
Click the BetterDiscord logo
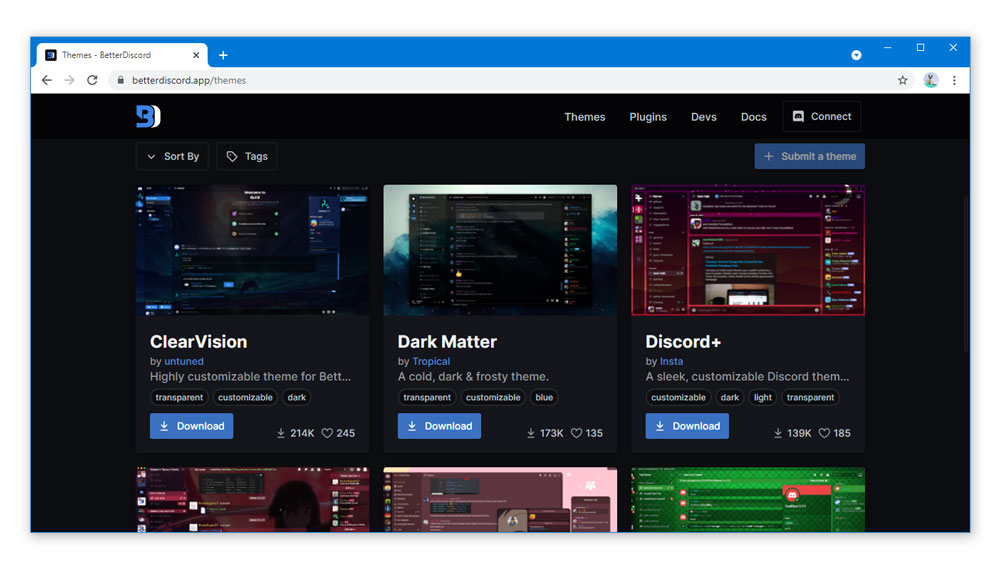[148, 117]
